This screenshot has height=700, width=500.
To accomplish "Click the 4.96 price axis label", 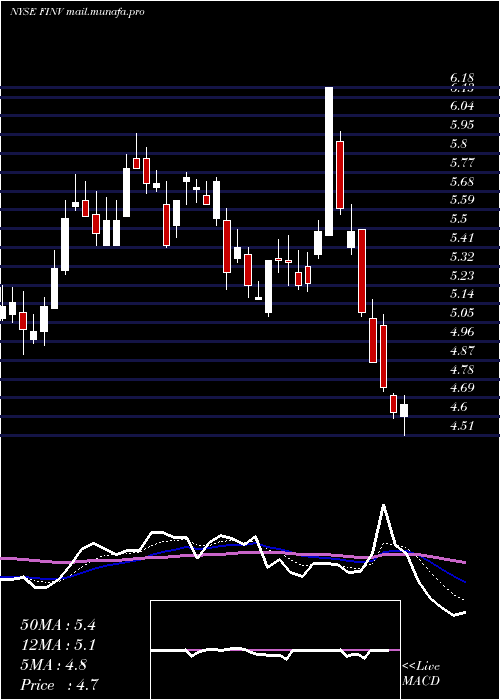I will coord(461,332).
